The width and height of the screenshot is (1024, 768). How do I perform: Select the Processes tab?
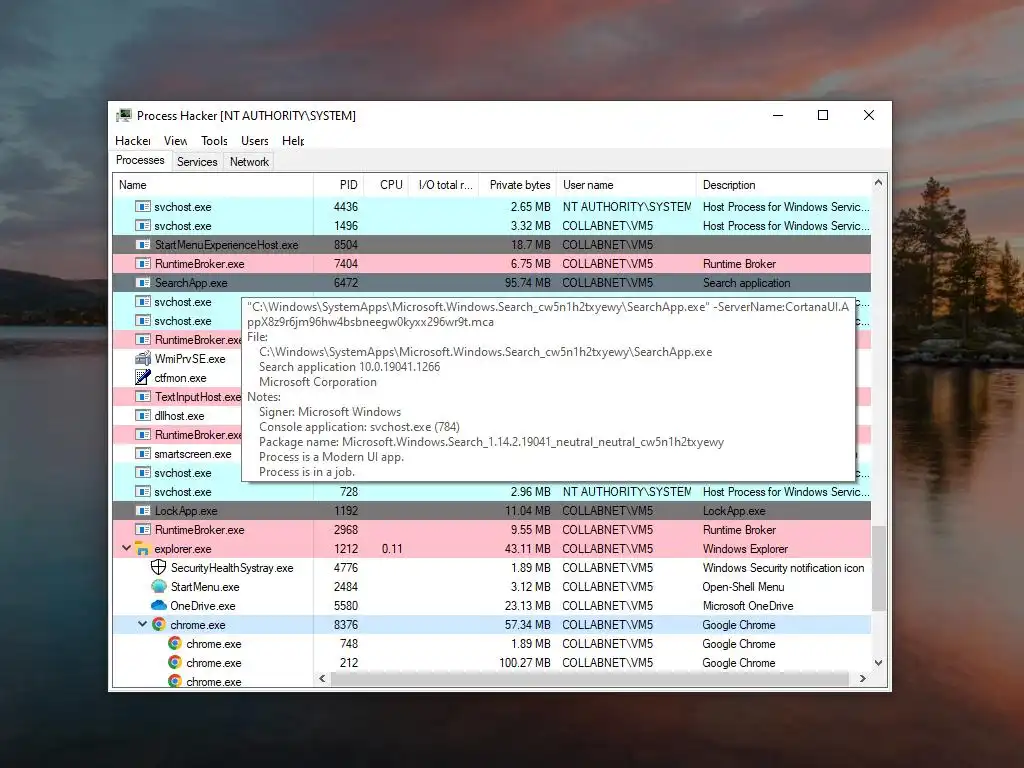(140, 160)
